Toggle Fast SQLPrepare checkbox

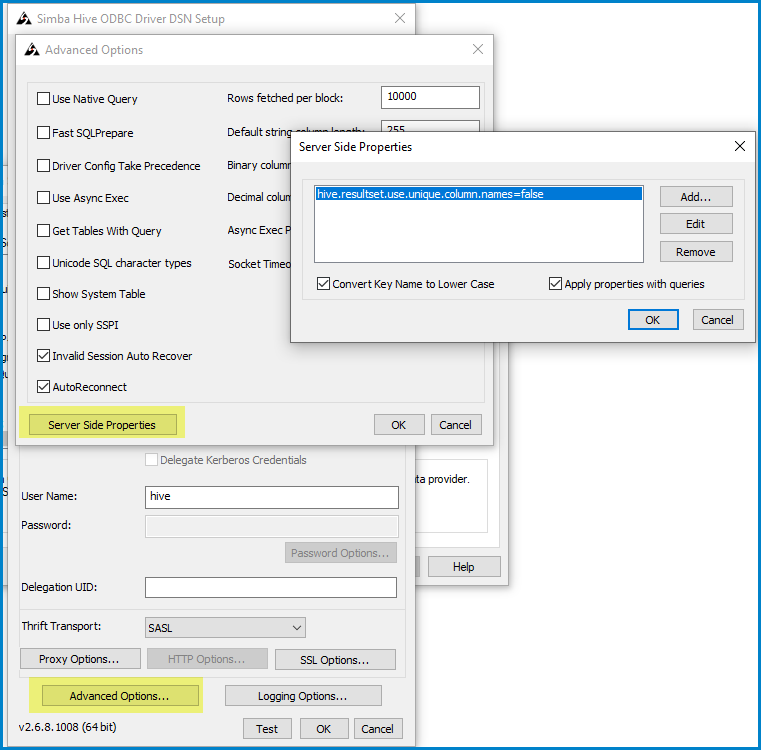pos(44,133)
